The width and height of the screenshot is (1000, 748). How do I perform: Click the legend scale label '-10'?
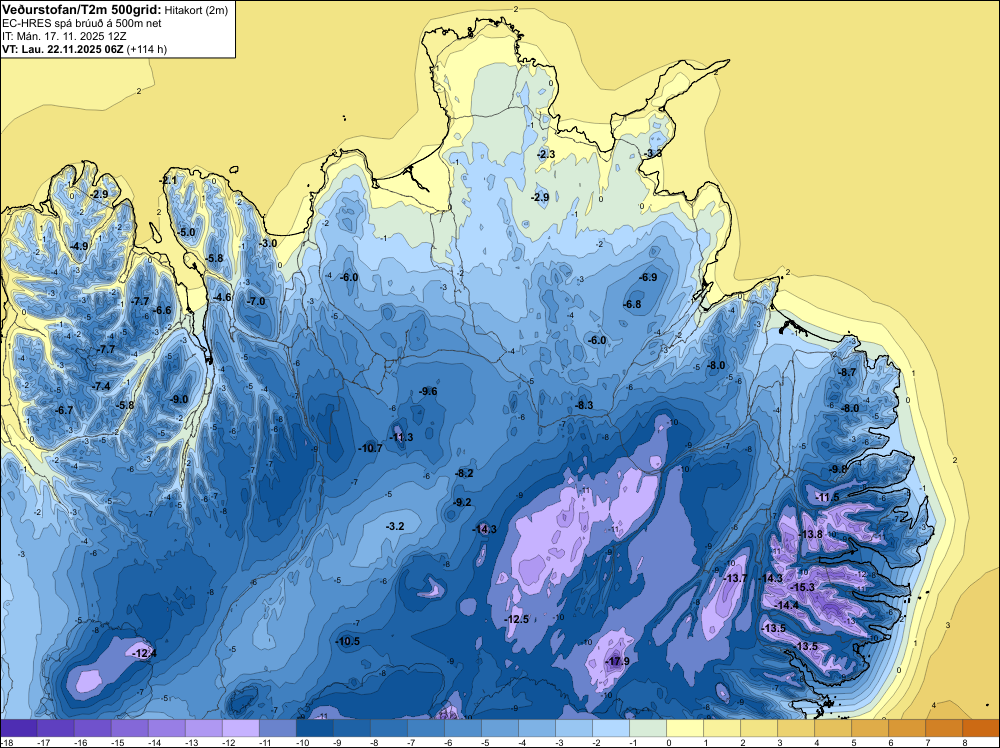coord(302,742)
